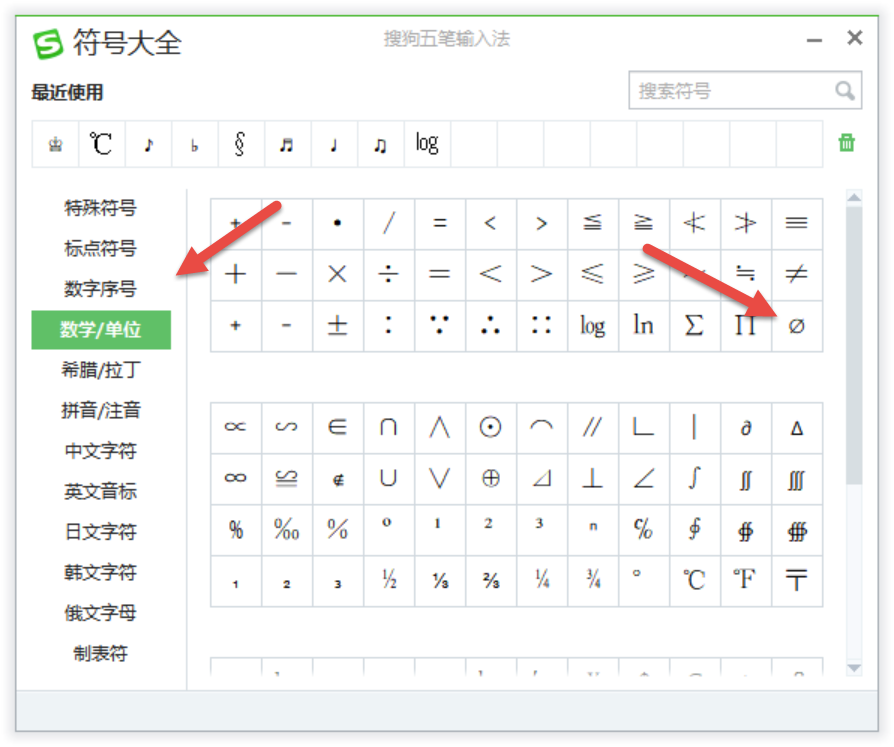Insert the ‰ per-mille symbol
Viewport: 894px width, 747px height.
click(x=286, y=529)
